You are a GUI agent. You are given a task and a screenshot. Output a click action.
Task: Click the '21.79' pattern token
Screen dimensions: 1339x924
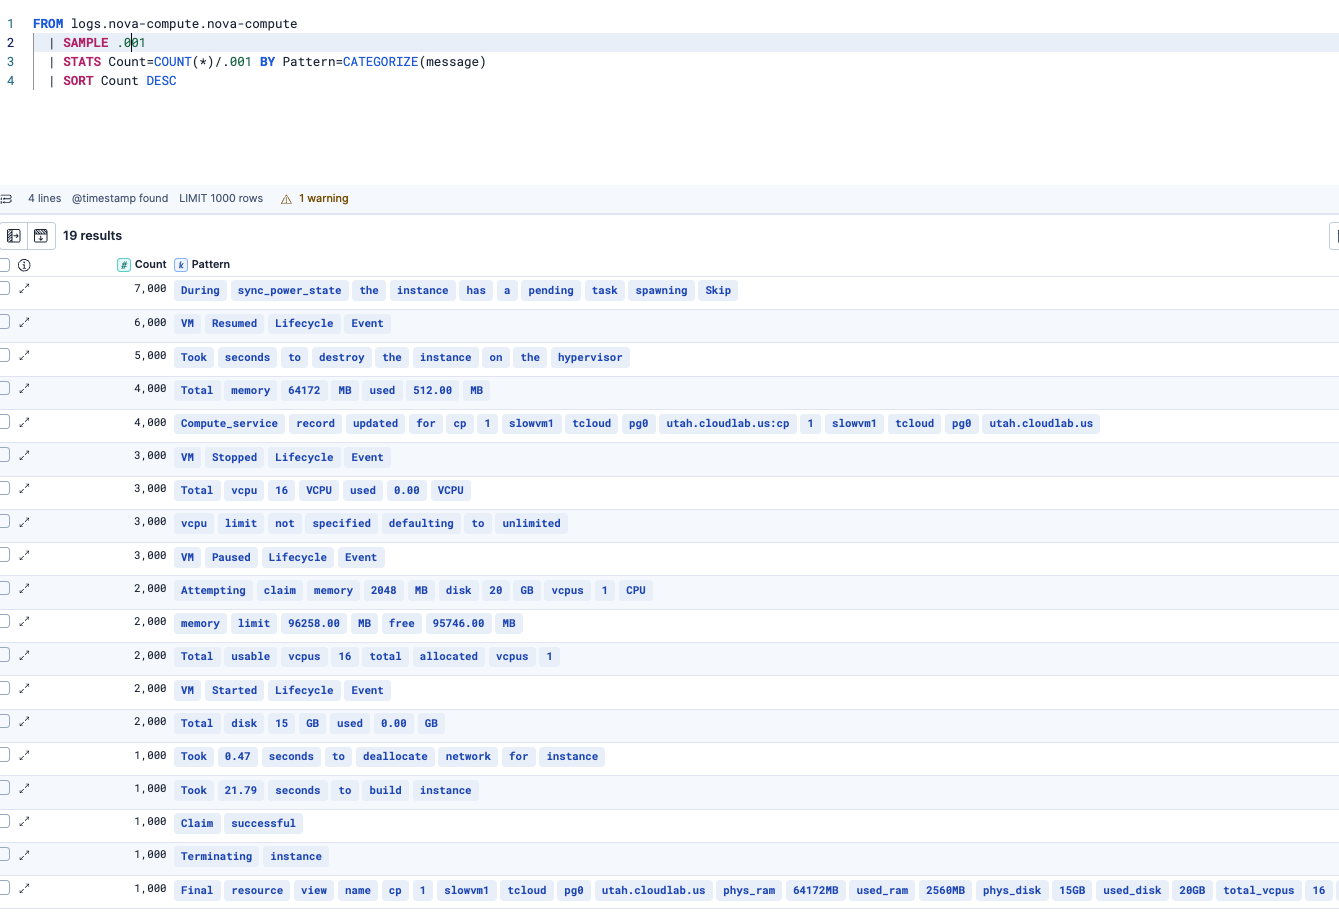241,791
